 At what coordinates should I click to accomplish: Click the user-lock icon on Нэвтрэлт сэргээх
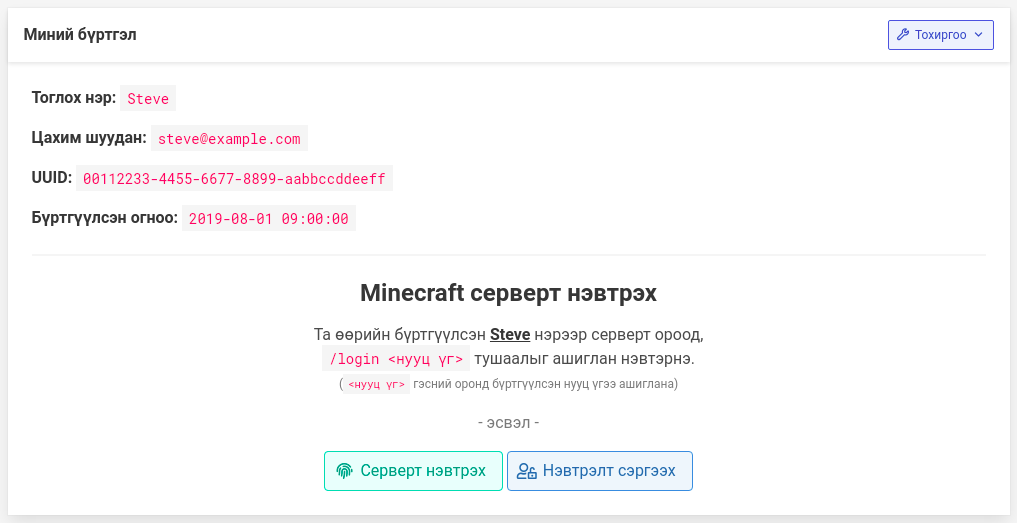coord(527,471)
